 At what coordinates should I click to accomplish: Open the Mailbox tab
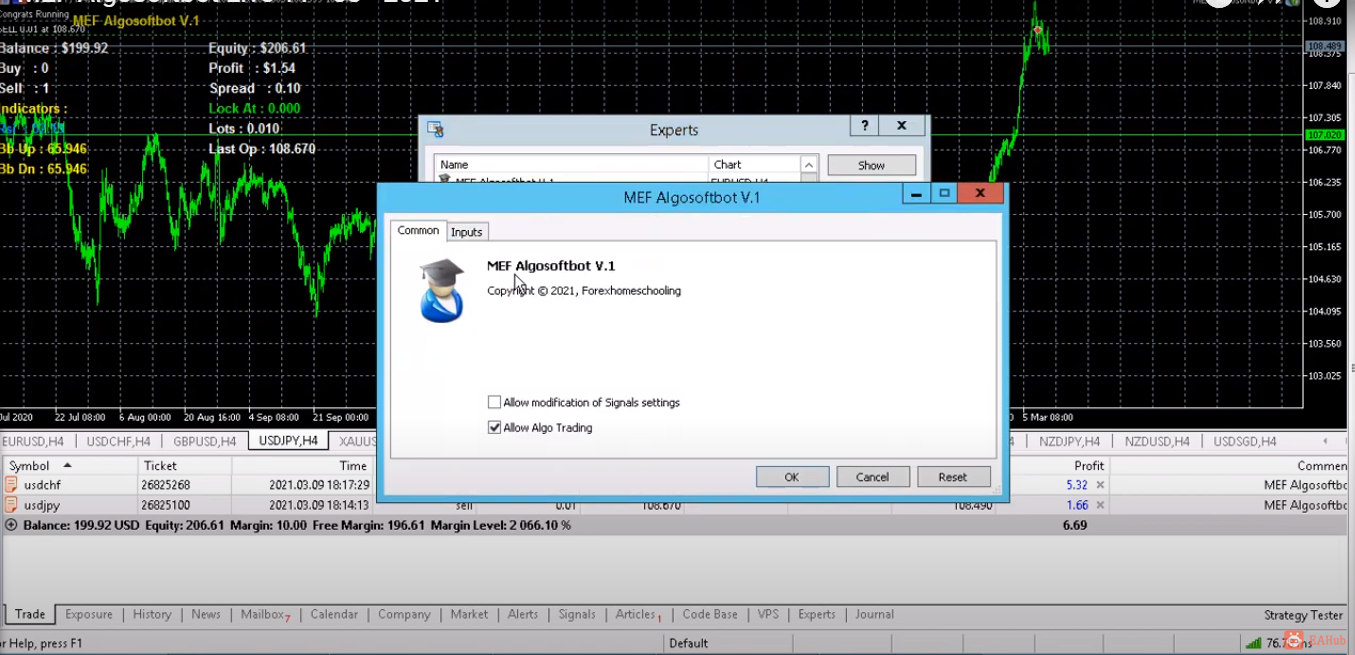(x=265, y=614)
